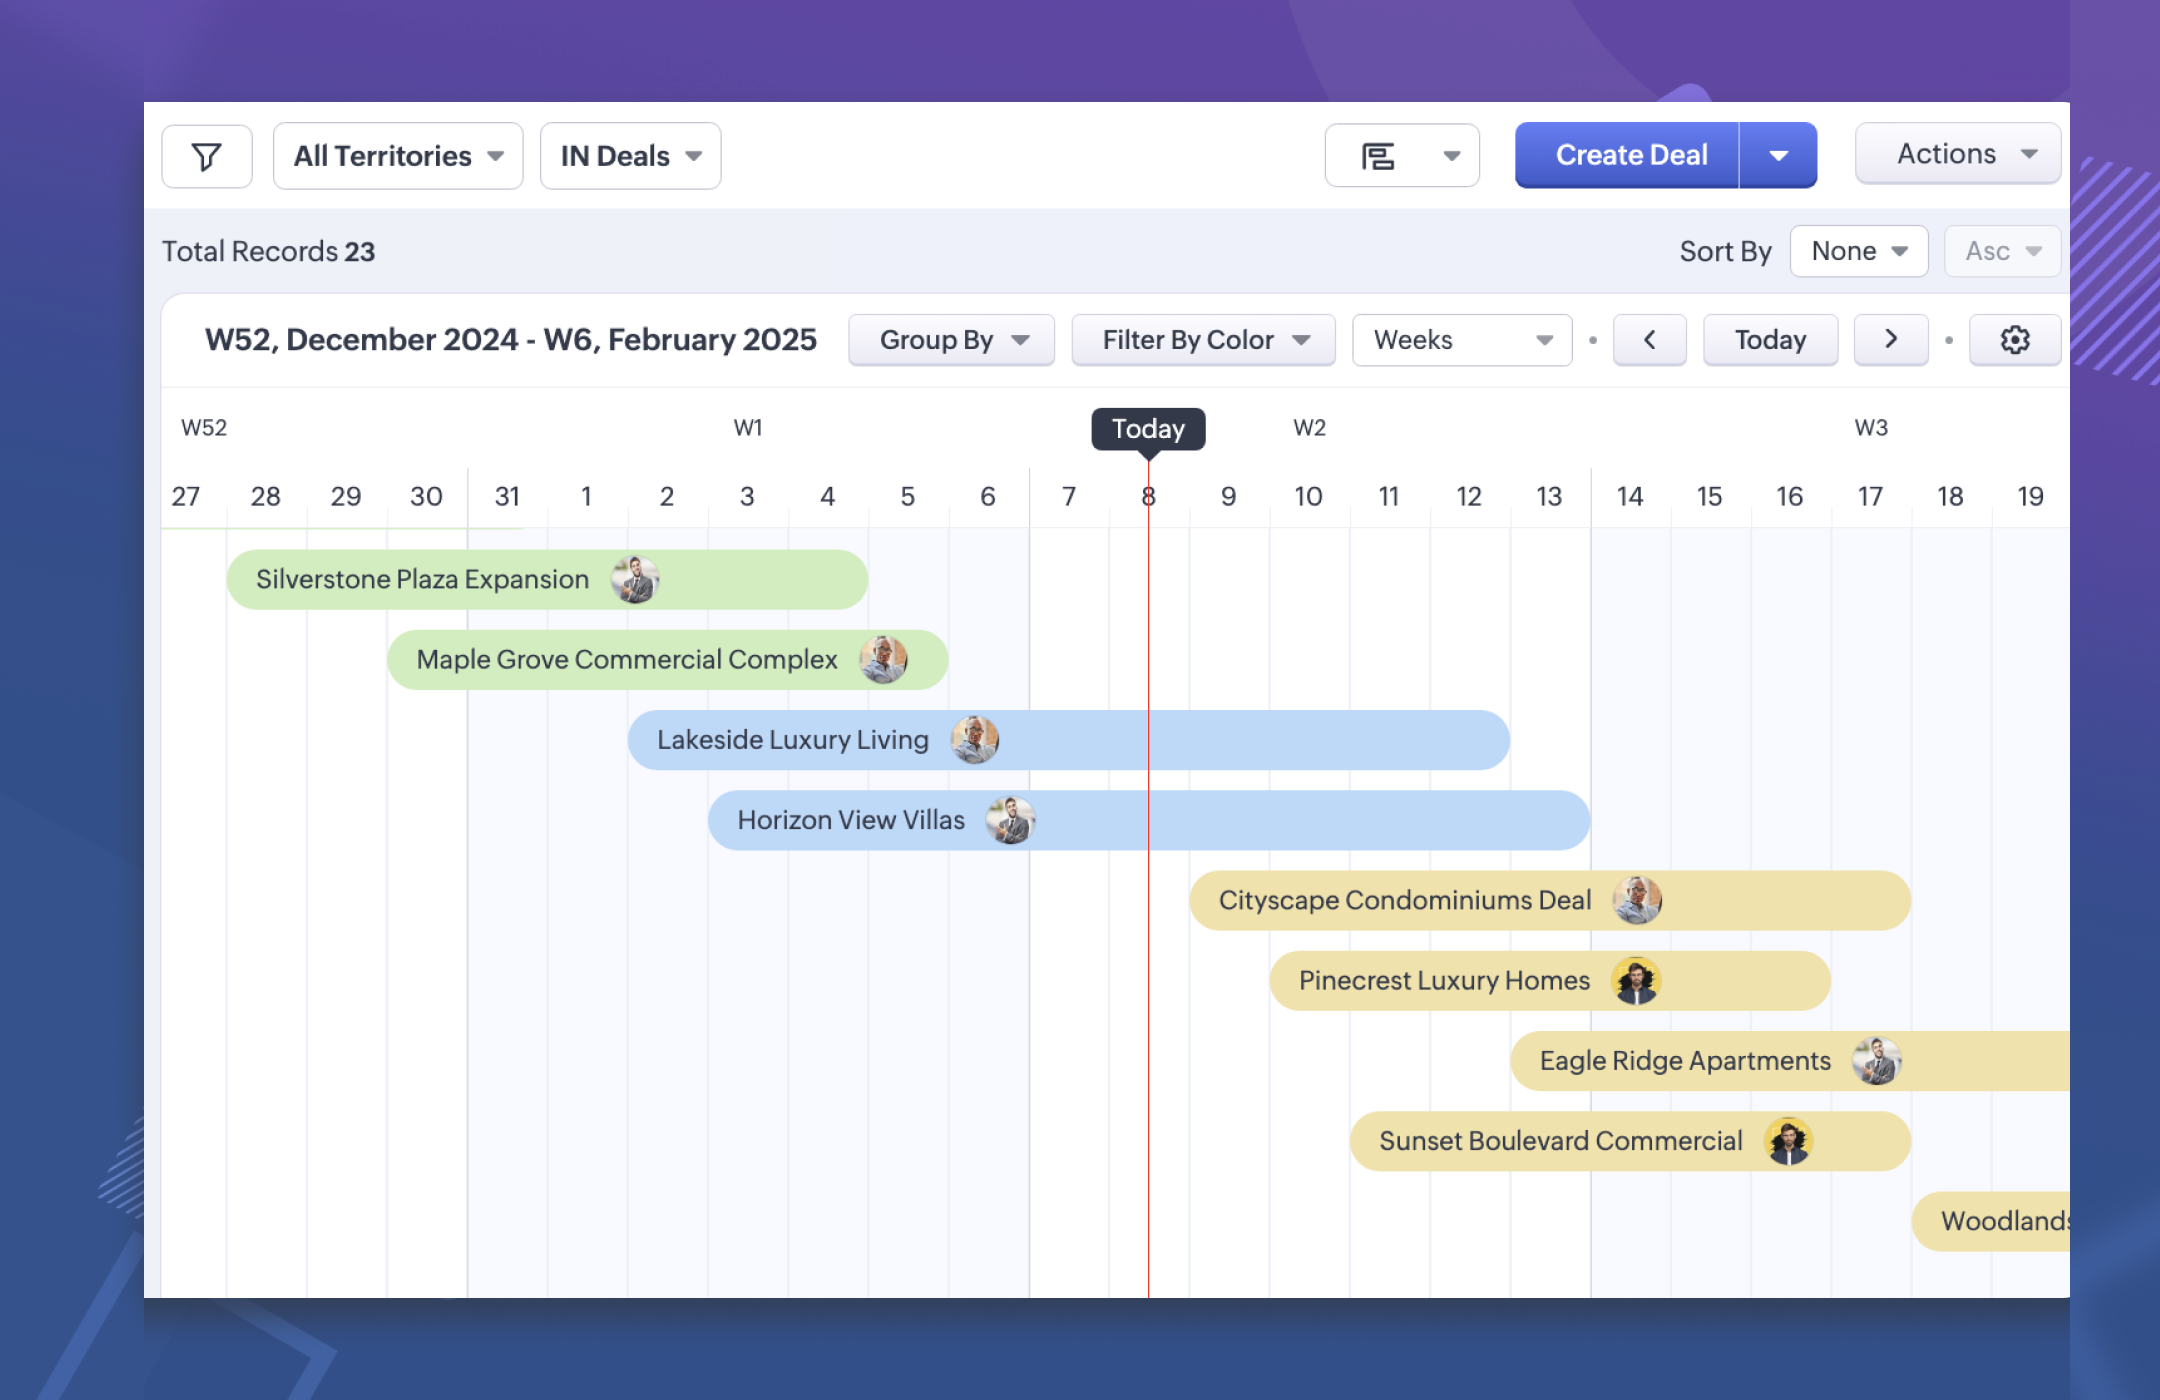Jump to Today in timeline
This screenshot has height=1400, width=2160.
[1770, 340]
